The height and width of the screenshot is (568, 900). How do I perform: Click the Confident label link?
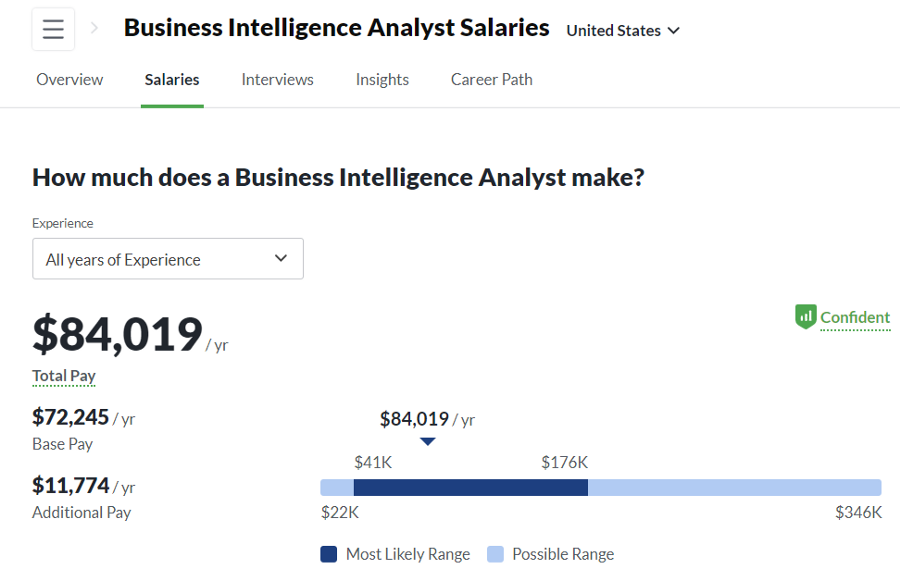tap(855, 317)
